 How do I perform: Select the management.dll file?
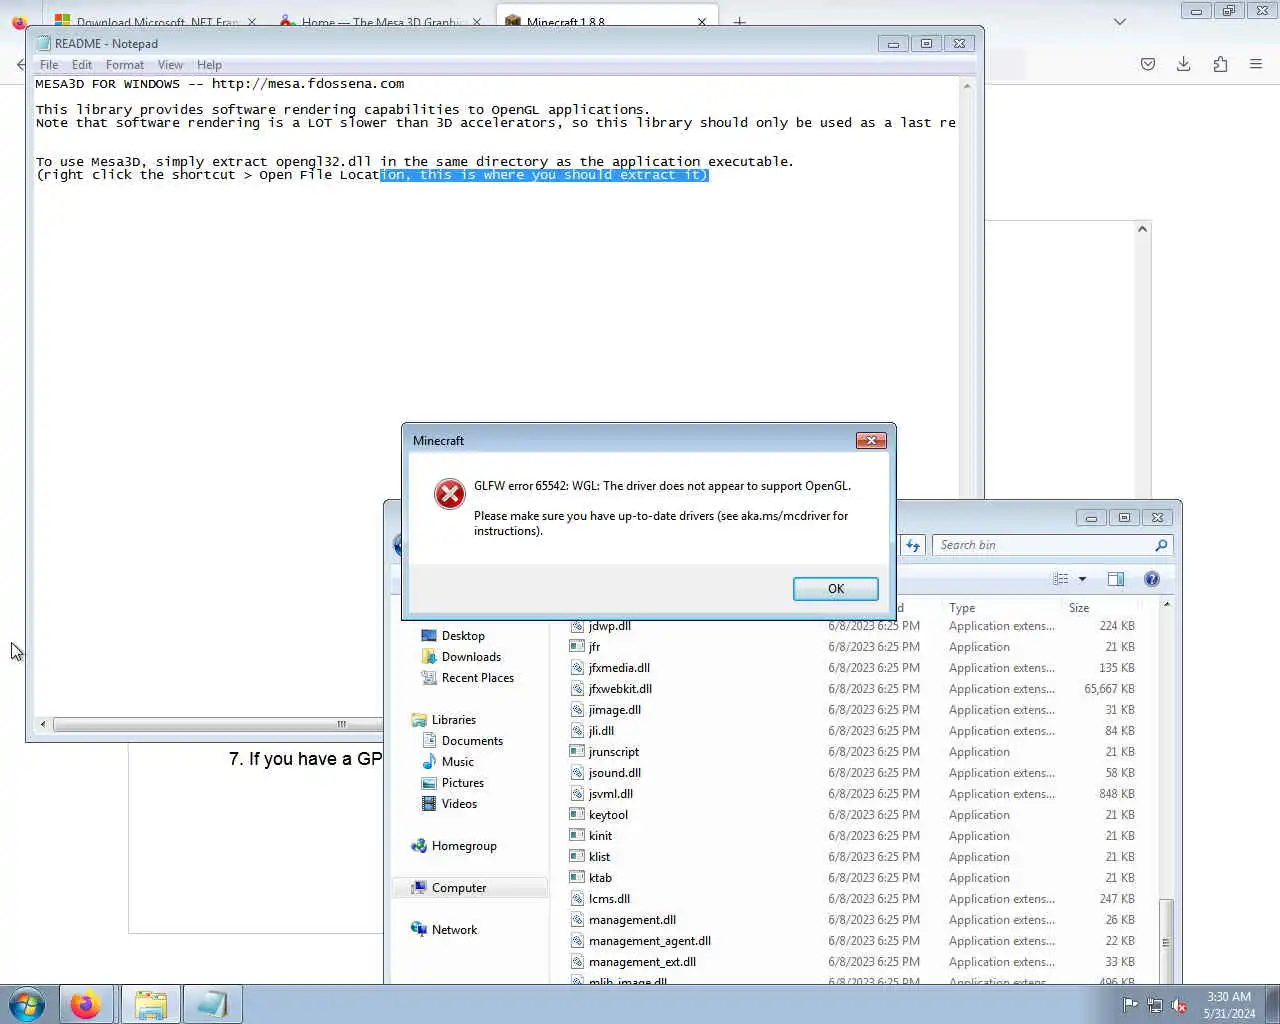click(632, 920)
